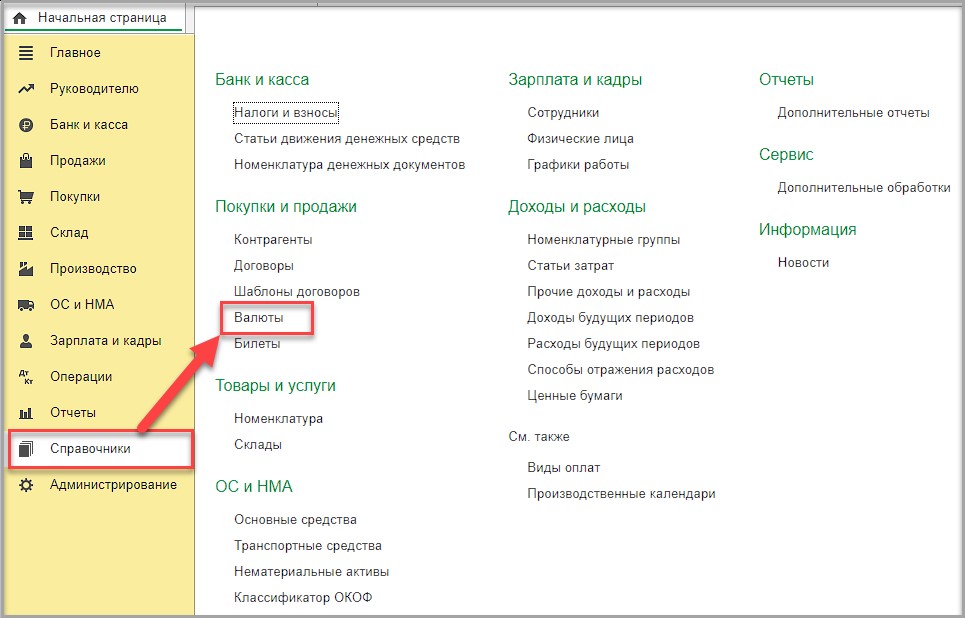Open Дополнительные отчеты
This screenshot has height=618, width=965.
tap(853, 113)
